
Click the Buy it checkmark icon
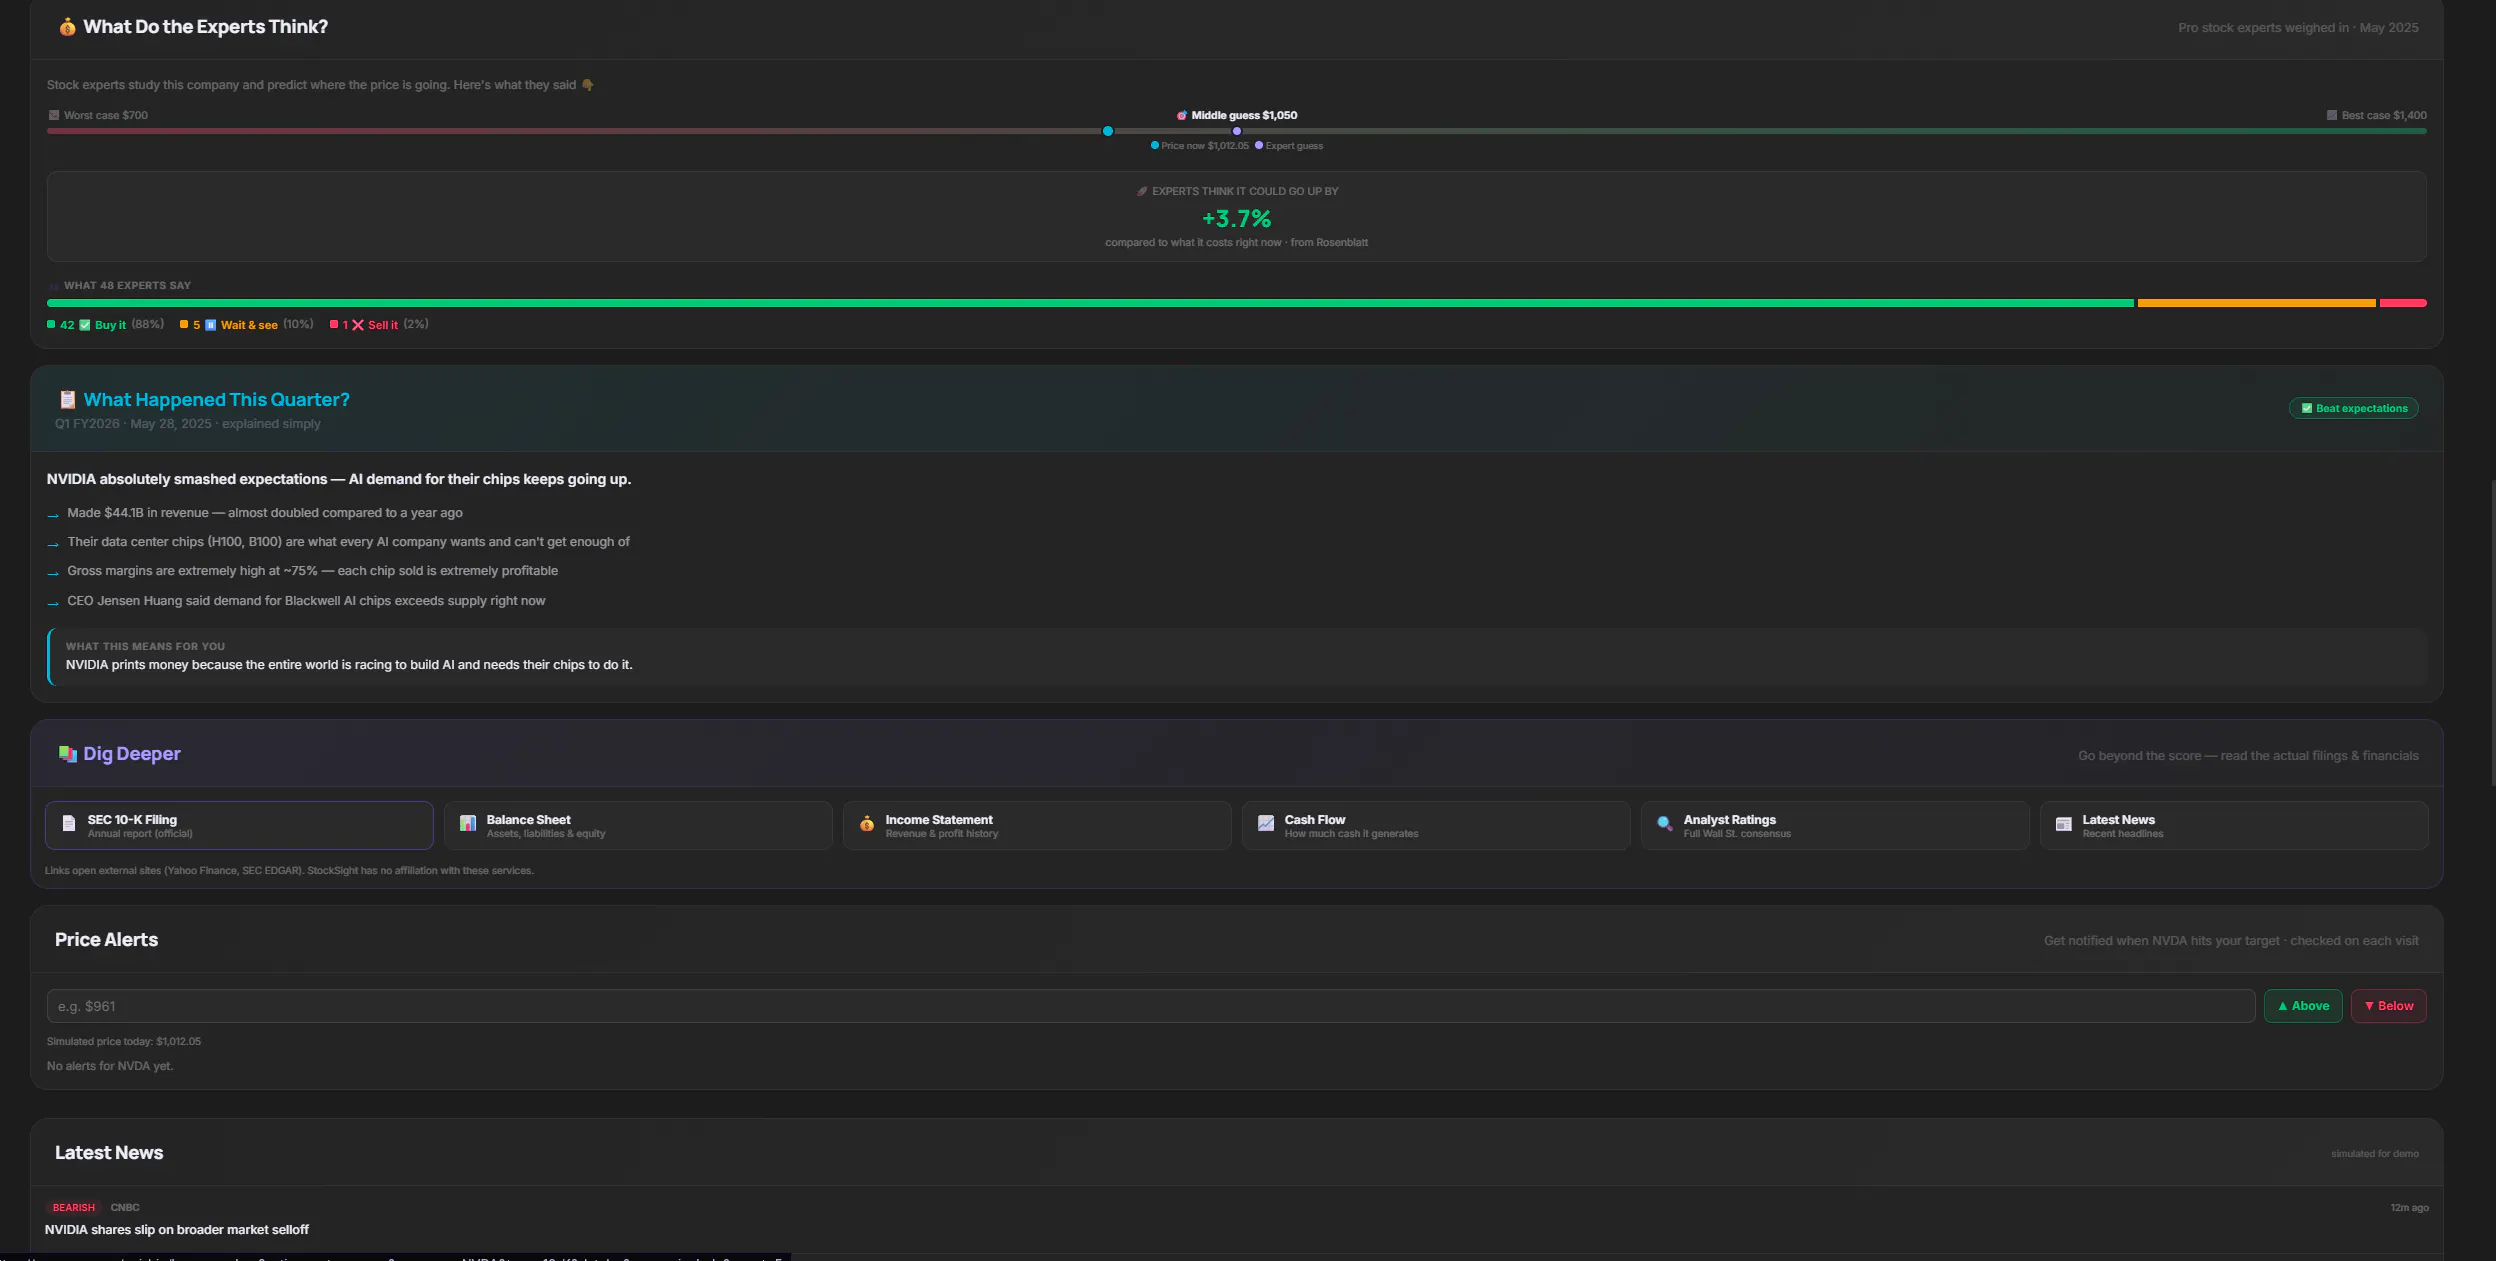point(85,325)
